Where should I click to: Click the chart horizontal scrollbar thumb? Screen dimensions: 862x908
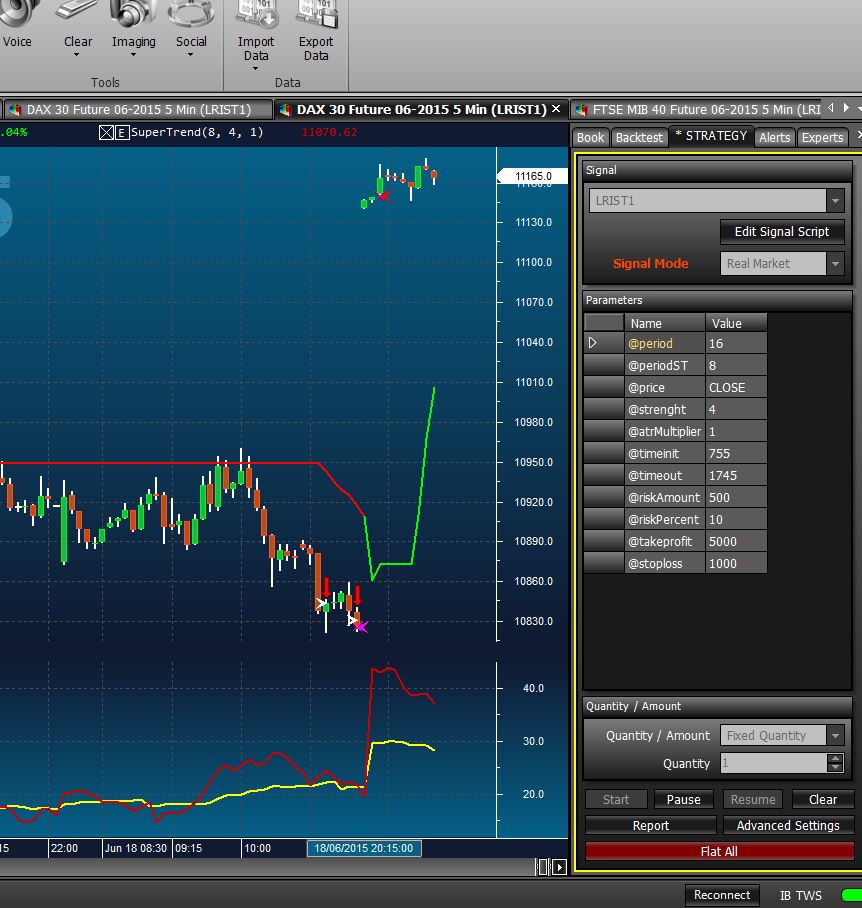click(x=542, y=867)
